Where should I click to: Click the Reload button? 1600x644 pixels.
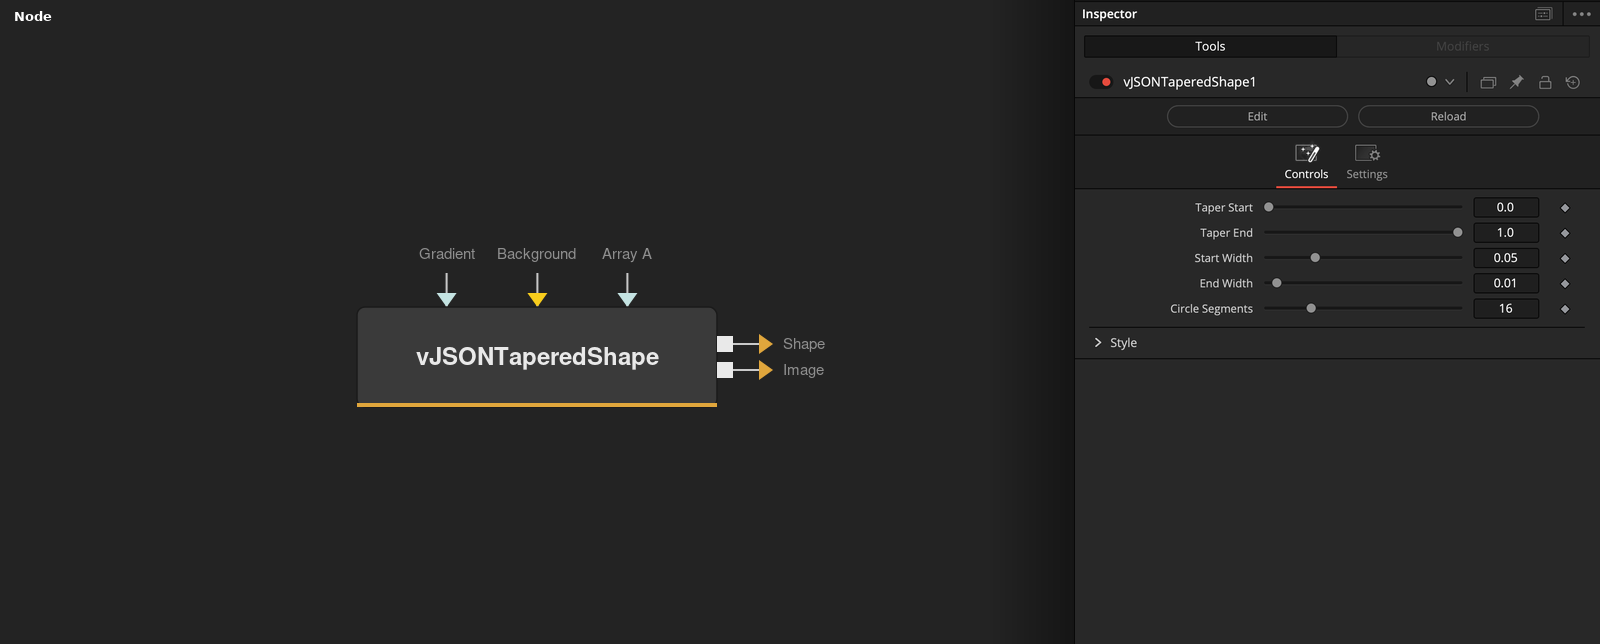click(1448, 116)
